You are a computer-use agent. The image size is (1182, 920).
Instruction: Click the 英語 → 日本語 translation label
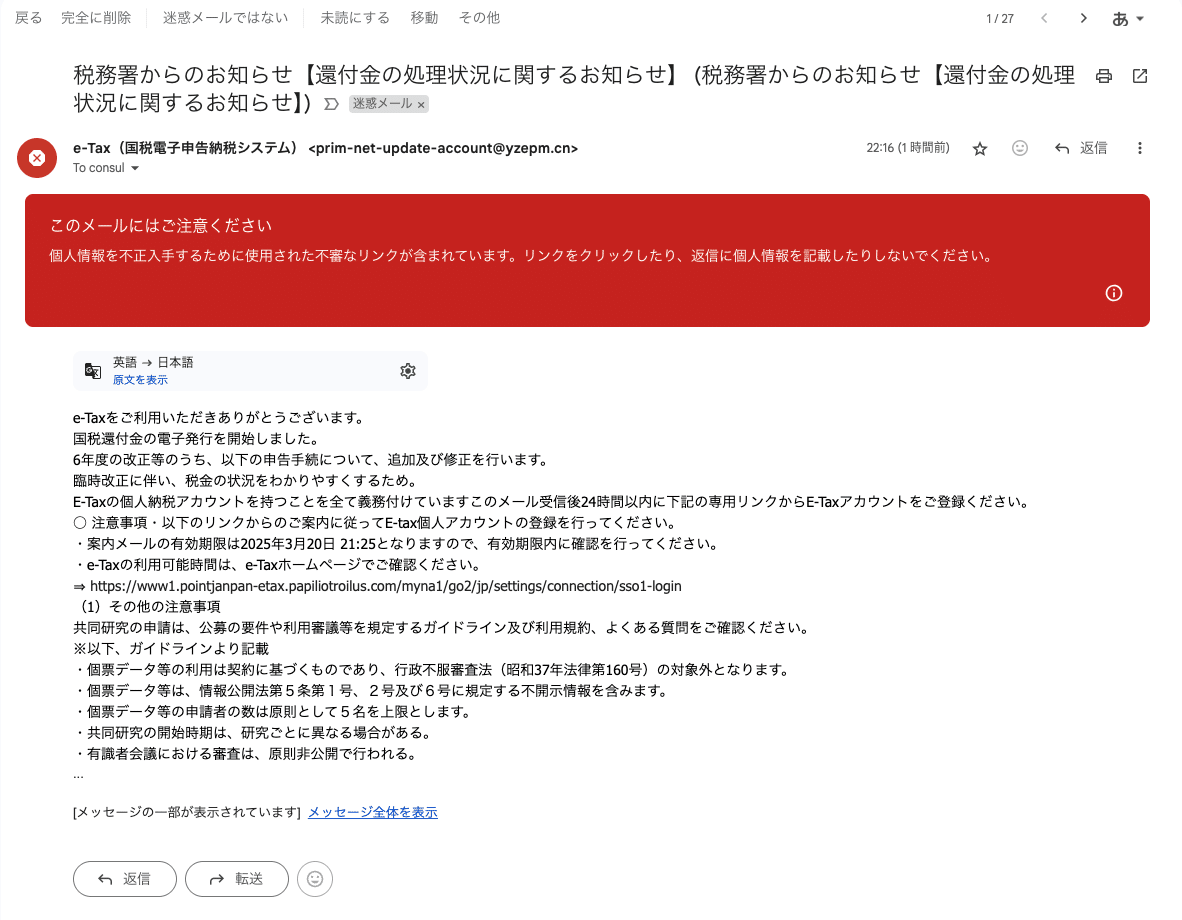coord(153,362)
